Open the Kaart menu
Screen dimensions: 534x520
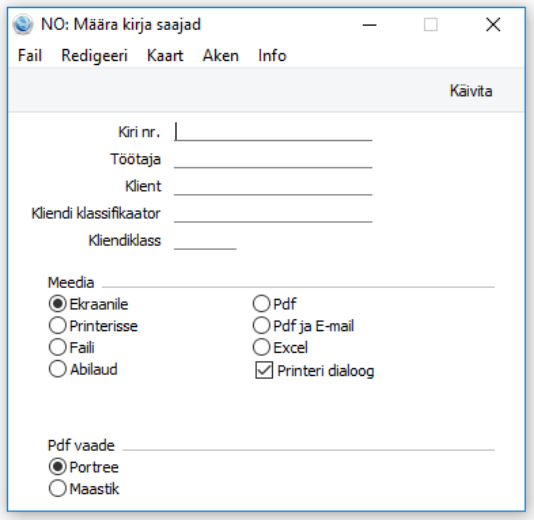[x=165, y=56]
